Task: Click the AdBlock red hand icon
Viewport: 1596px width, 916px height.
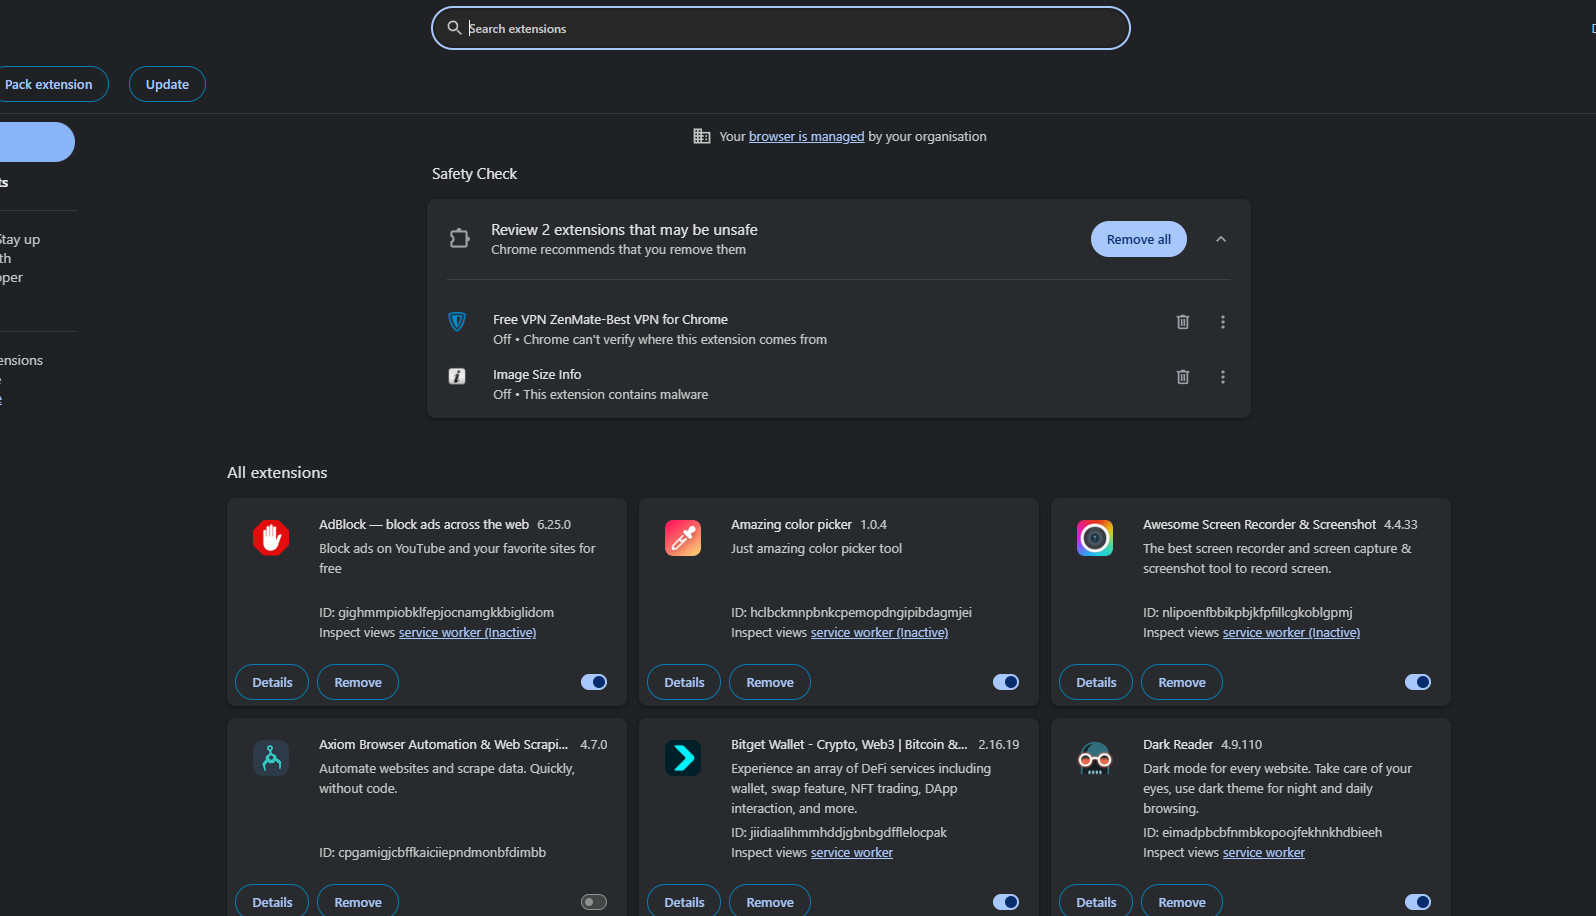Action: click(271, 538)
